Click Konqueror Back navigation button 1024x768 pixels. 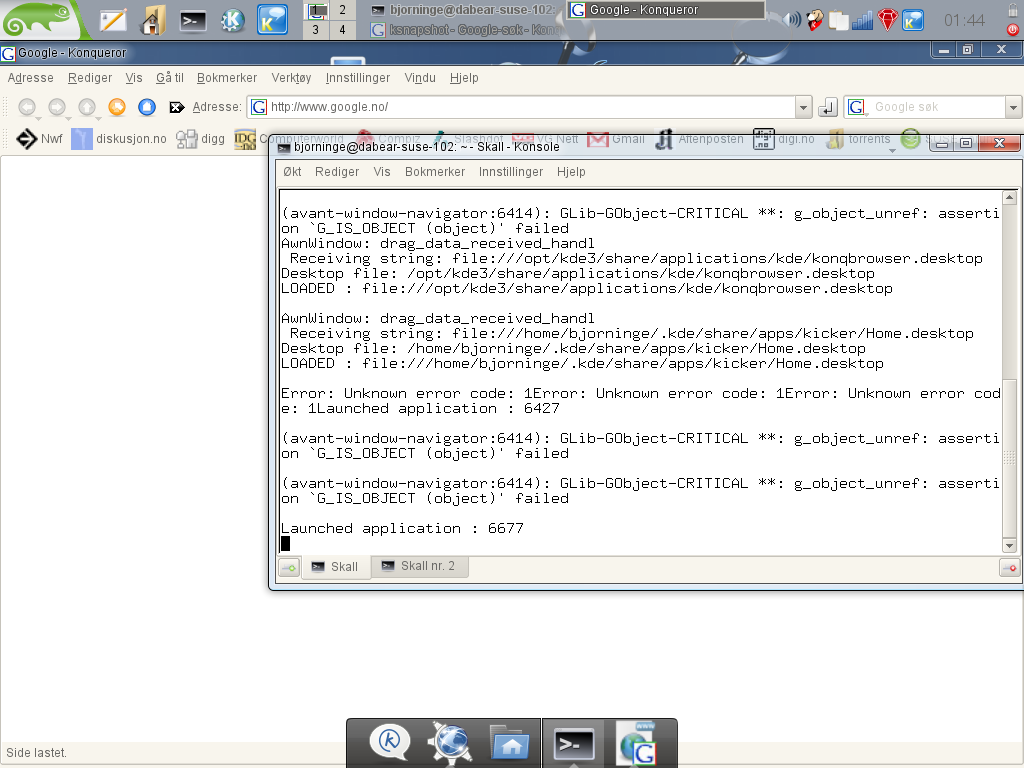[27, 106]
